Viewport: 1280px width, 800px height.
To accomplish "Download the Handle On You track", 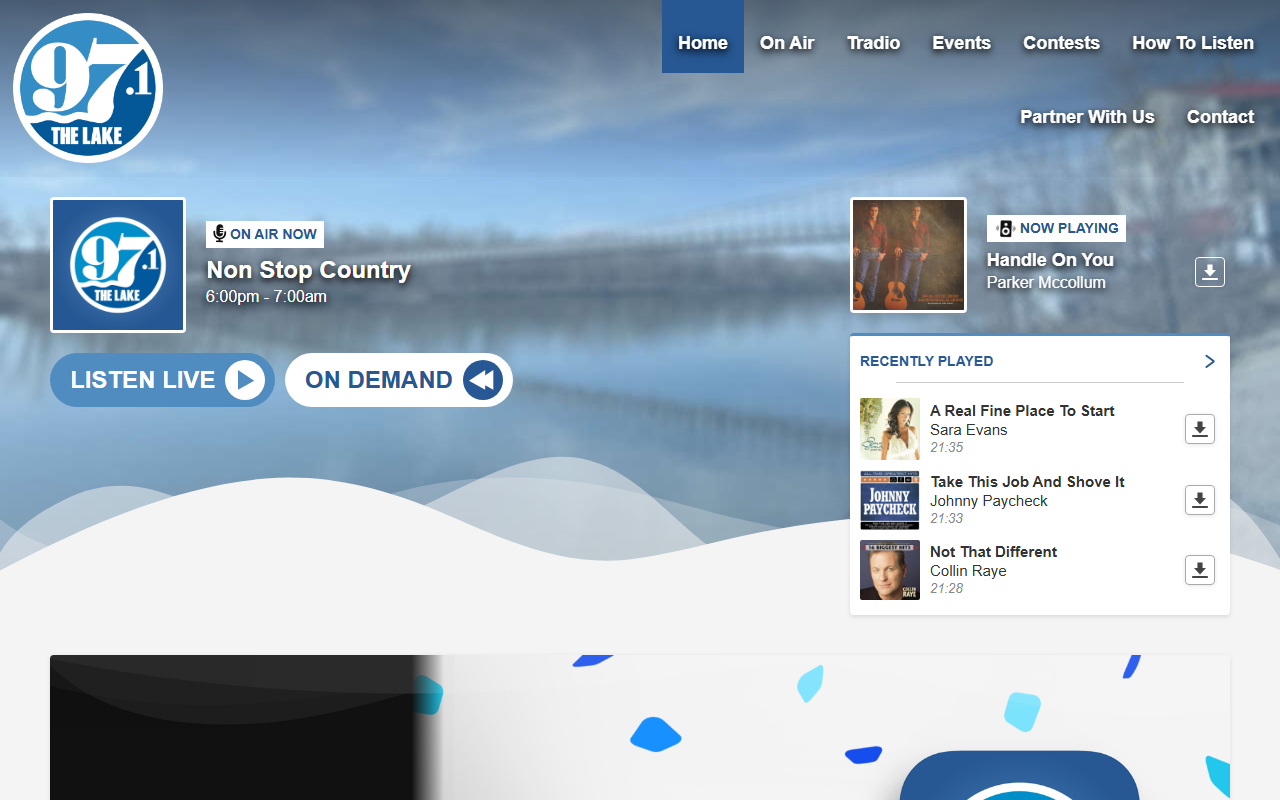I will (1210, 272).
